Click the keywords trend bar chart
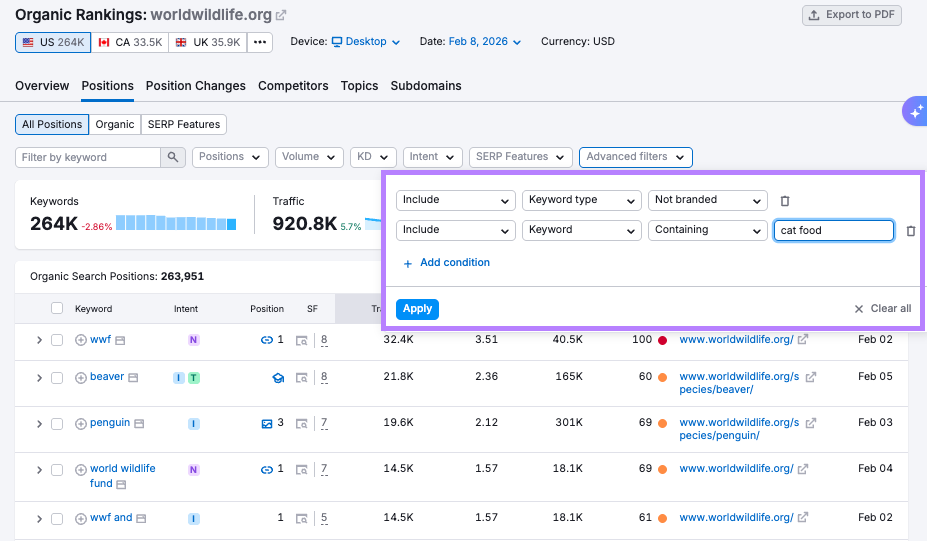This screenshot has height=541, width=927. click(x=175, y=223)
